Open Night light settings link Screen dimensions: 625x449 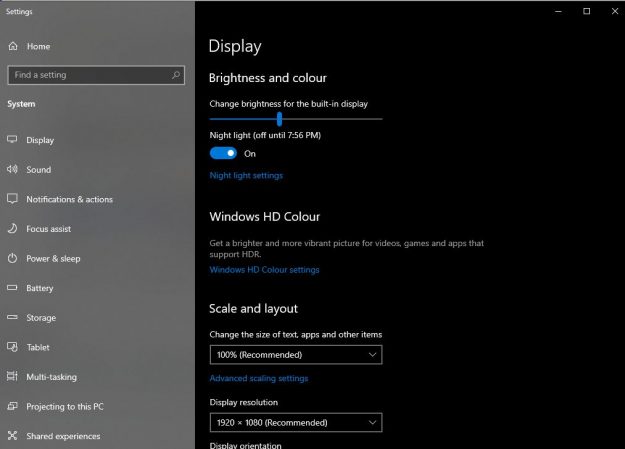(x=246, y=175)
